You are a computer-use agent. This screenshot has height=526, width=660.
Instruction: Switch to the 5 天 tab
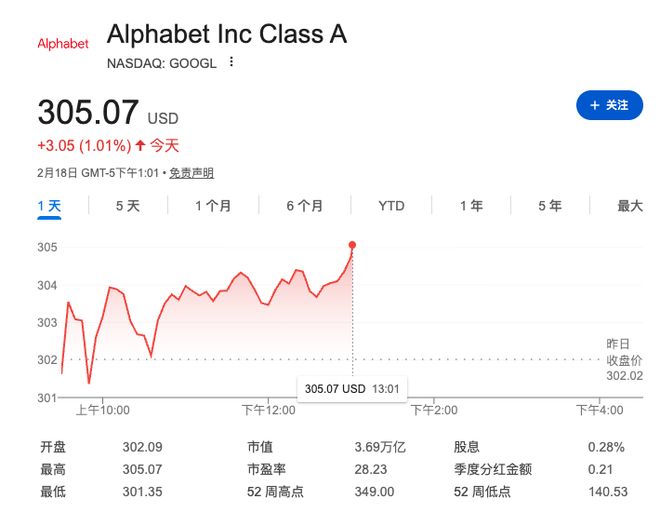[128, 206]
